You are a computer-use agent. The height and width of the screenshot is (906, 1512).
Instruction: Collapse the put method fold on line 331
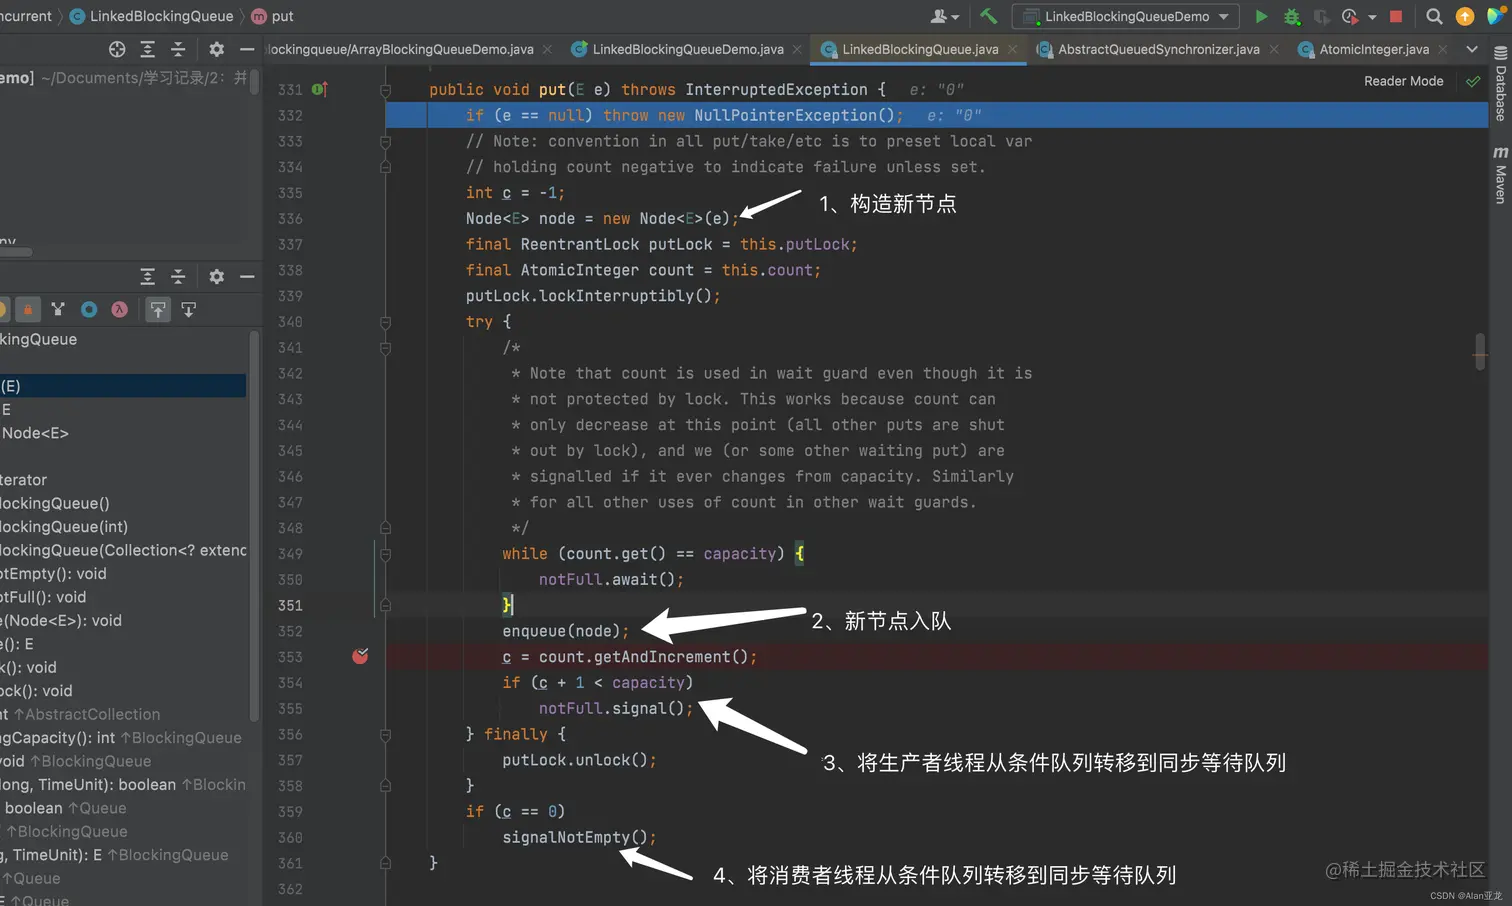[x=385, y=90]
